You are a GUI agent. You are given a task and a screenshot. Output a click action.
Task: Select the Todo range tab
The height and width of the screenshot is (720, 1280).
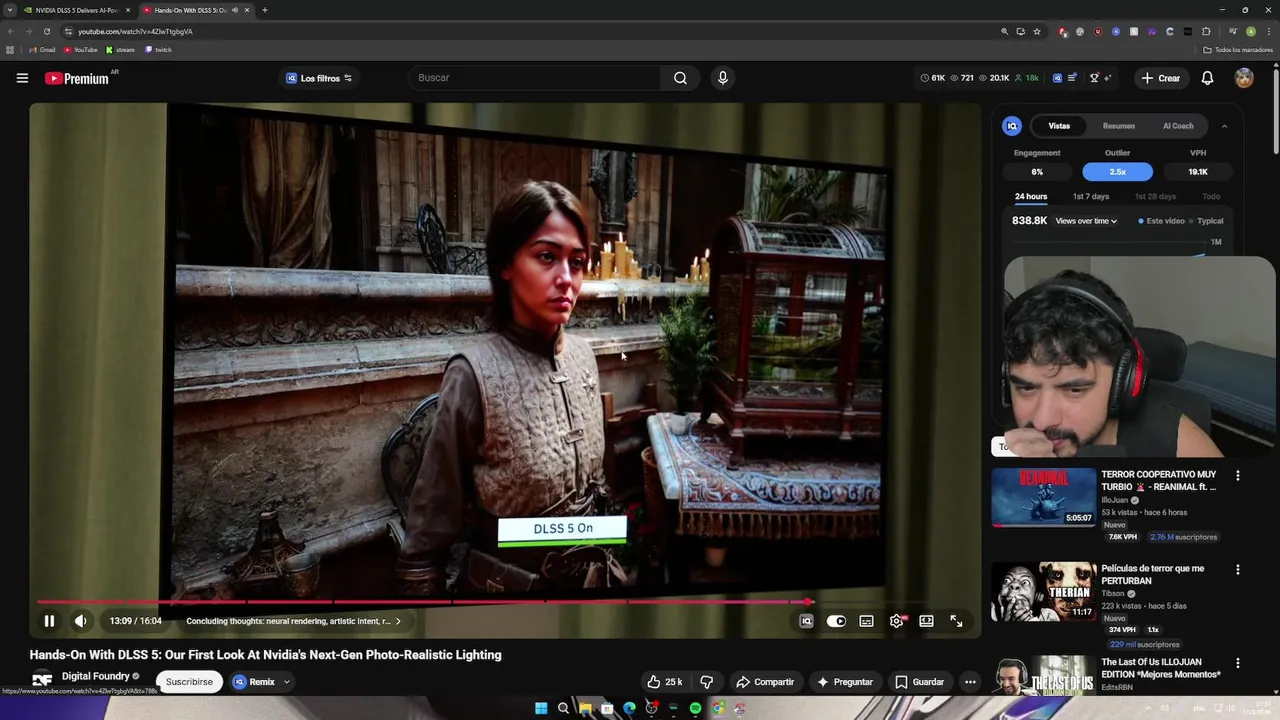(x=1211, y=197)
